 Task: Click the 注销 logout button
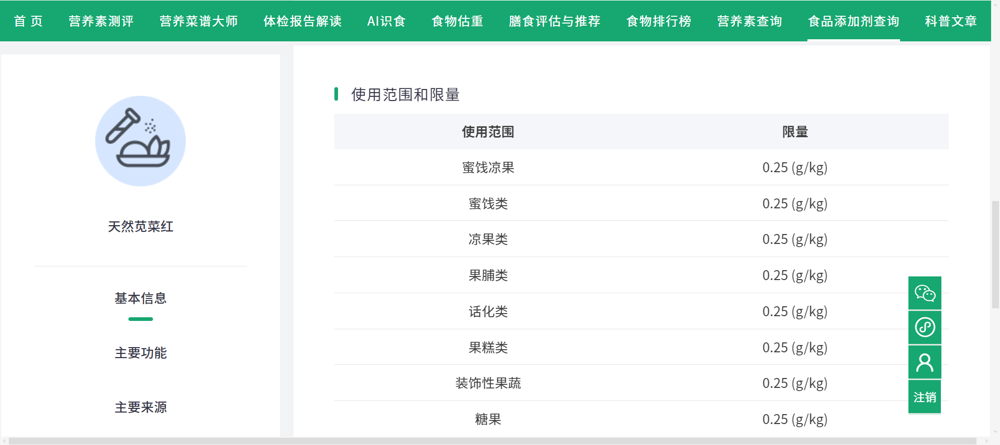click(925, 397)
